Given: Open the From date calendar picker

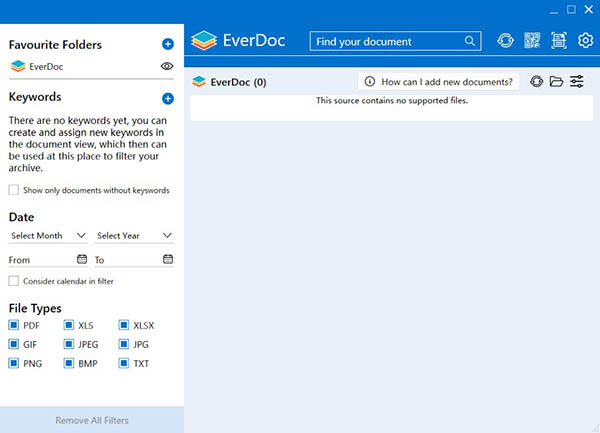Looking at the screenshot, I should (x=82, y=259).
